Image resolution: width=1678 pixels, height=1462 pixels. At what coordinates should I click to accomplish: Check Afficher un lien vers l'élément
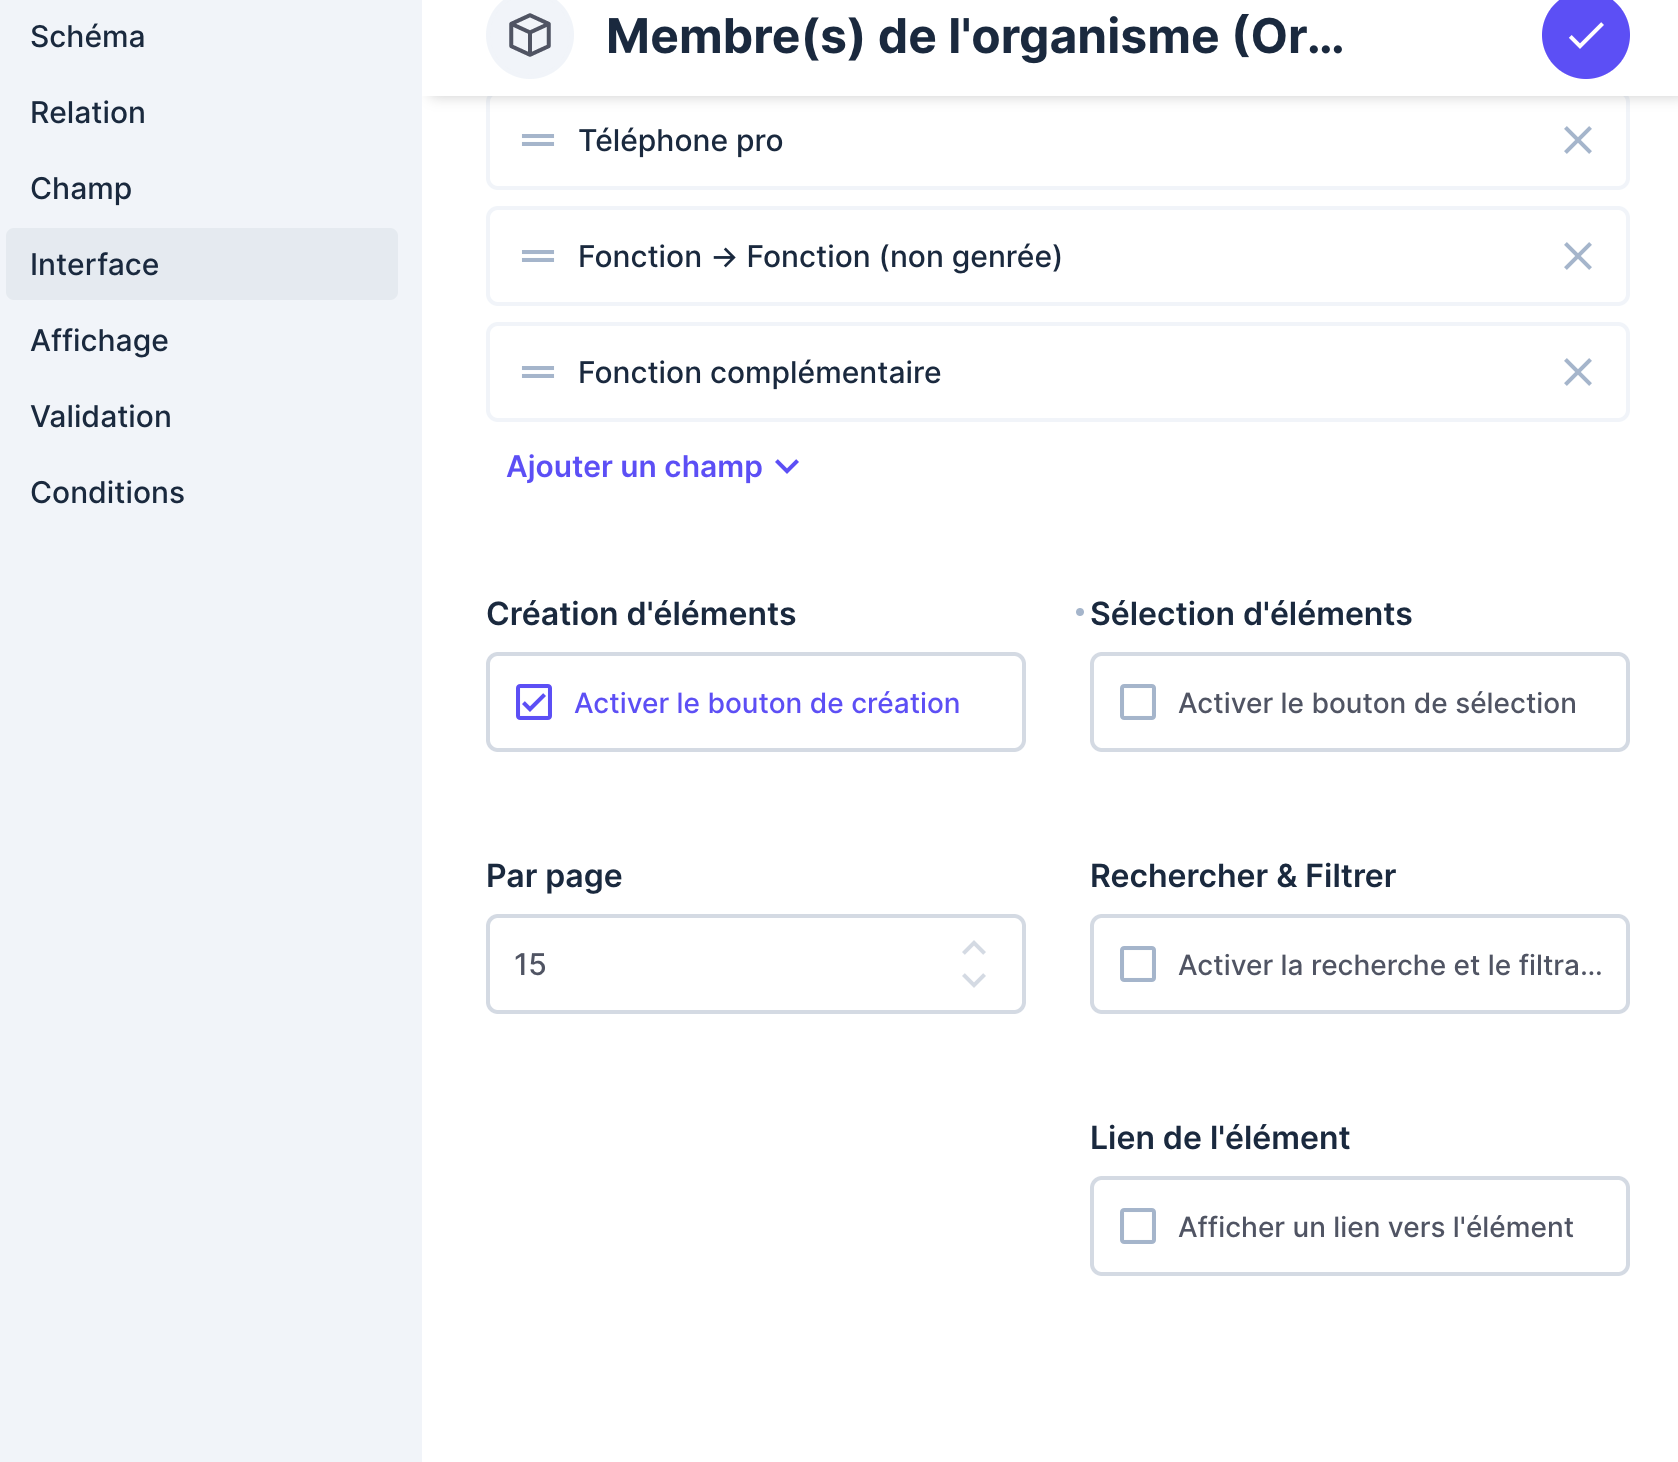click(1138, 1226)
